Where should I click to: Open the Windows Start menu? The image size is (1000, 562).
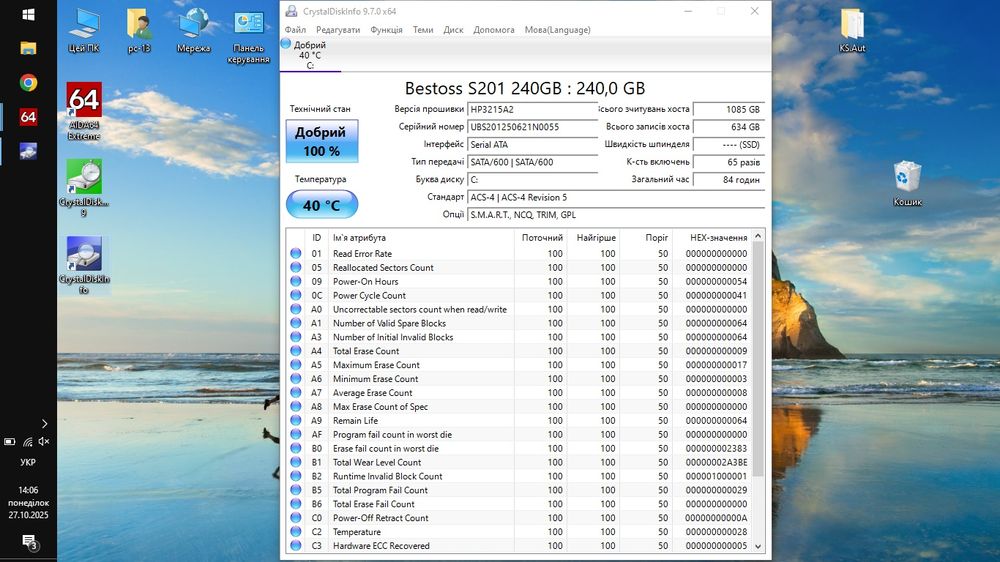coord(28,14)
